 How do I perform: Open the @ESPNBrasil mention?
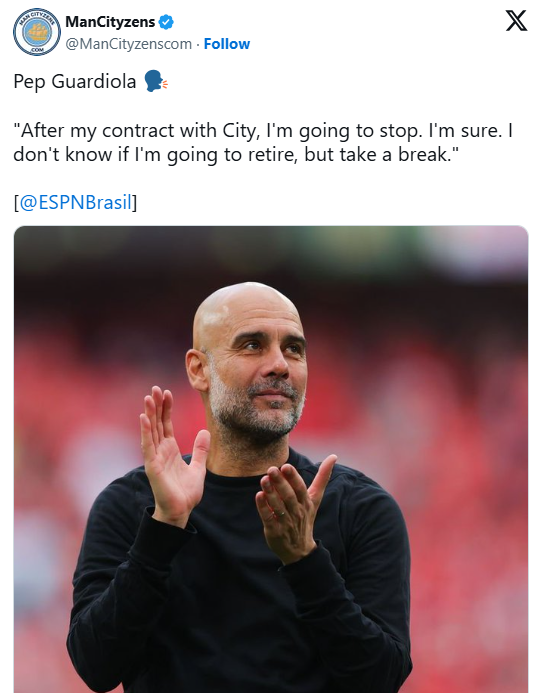(x=76, y=202)
